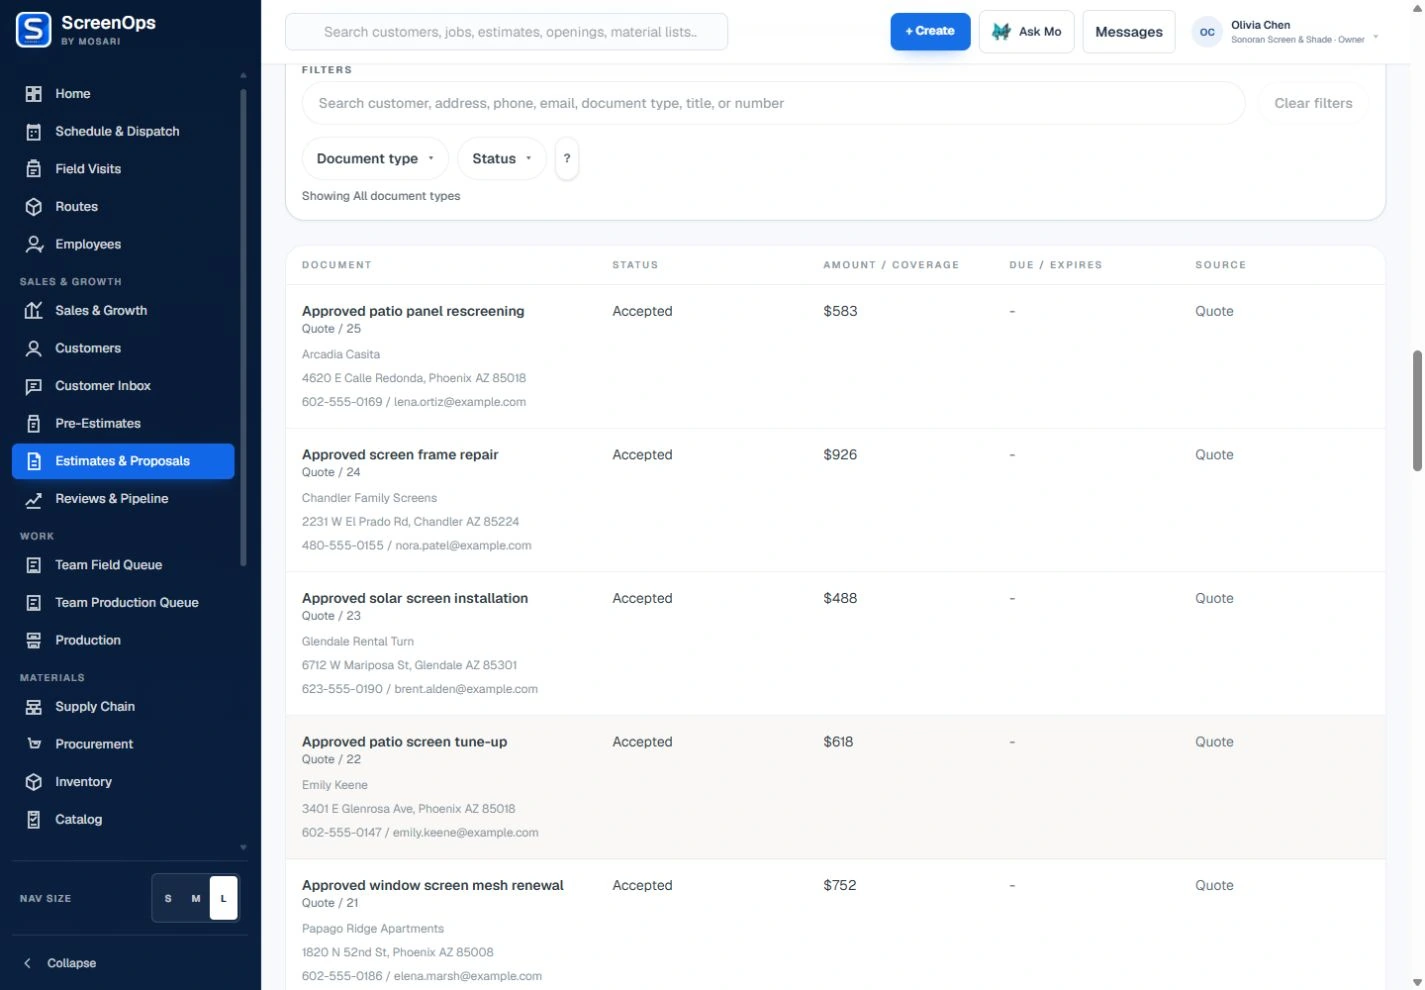
Task: Click the Schedule & Dispatch calendar icon
Action: 34,132
